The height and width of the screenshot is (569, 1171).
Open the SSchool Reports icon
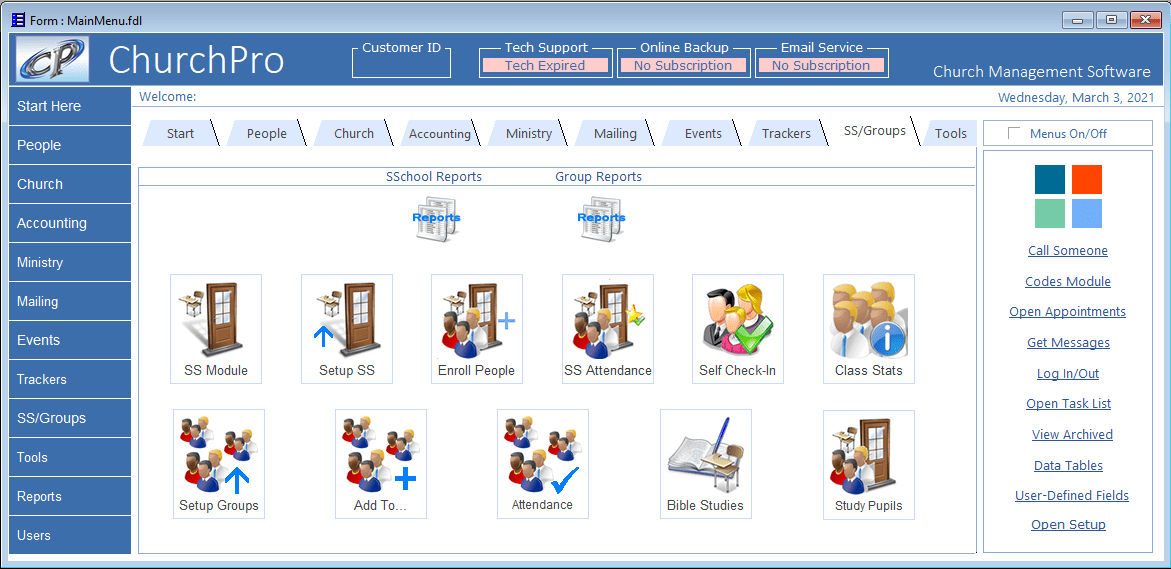pos(436,219)
